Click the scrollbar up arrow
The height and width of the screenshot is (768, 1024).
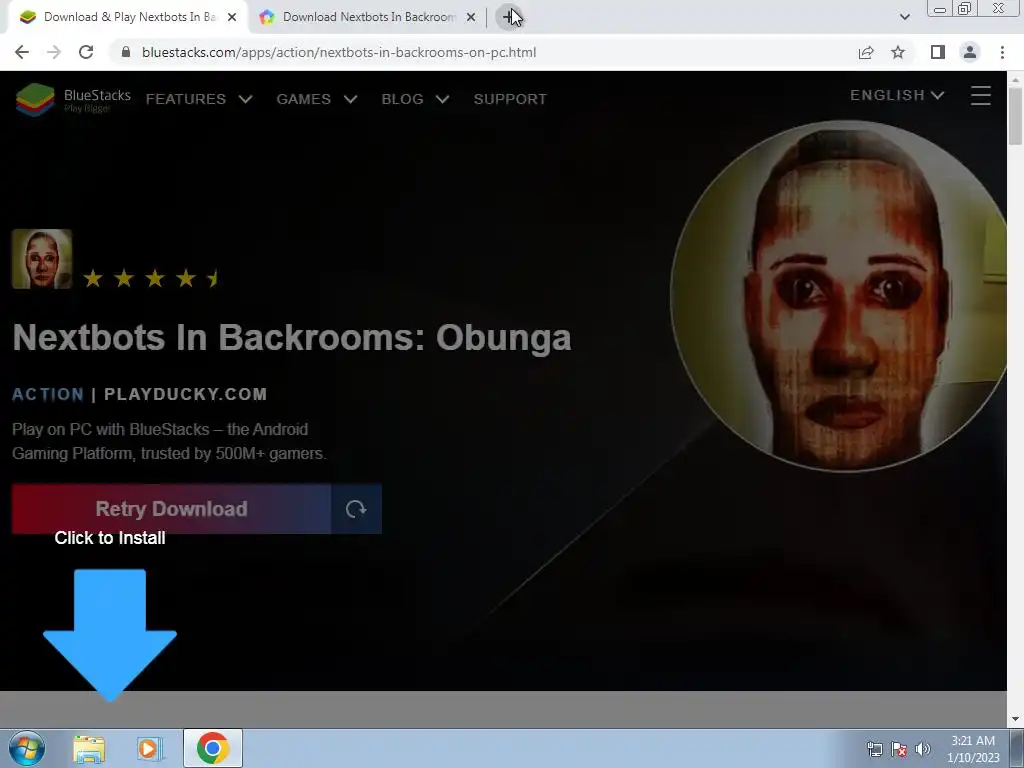[1014, 79]
